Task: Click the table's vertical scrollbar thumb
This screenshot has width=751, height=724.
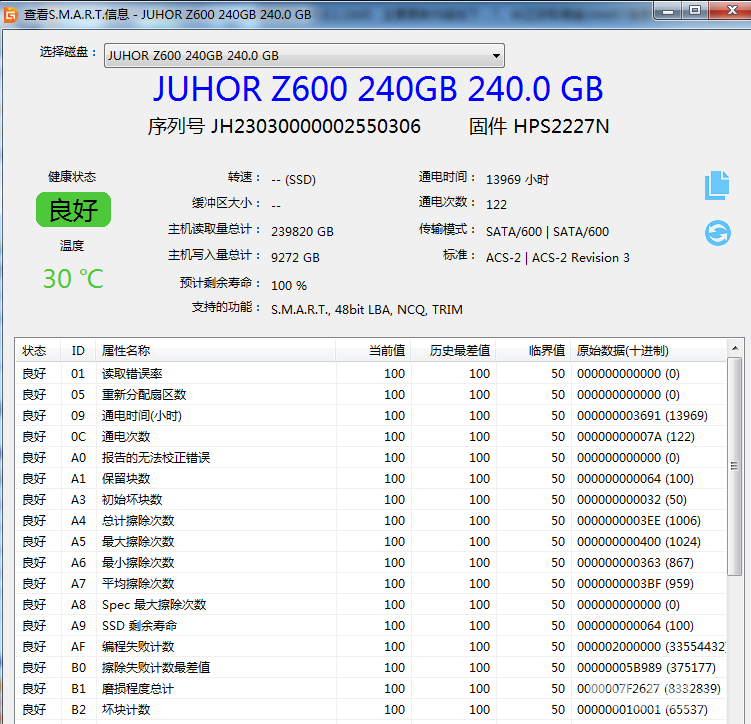Action: (735, 465)
